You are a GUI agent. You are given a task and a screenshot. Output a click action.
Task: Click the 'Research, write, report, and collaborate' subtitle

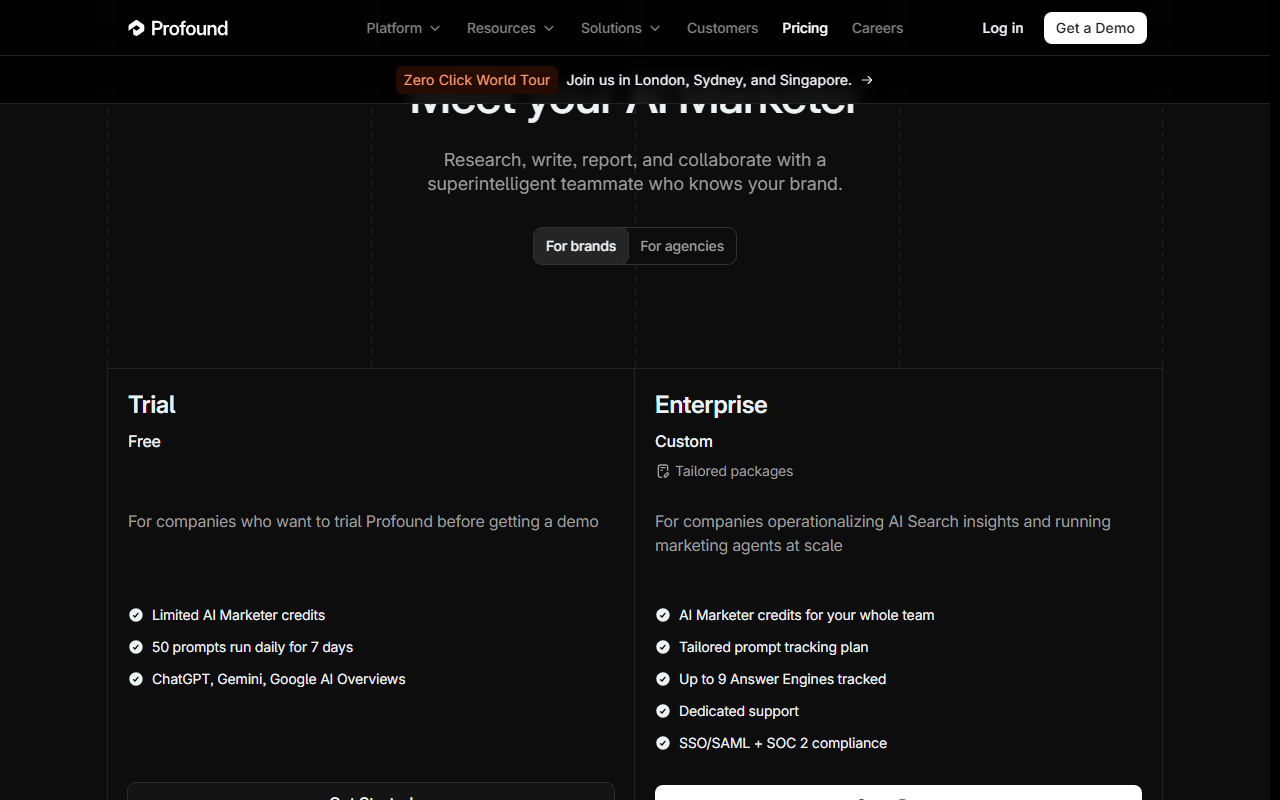[x=635, y=172]
